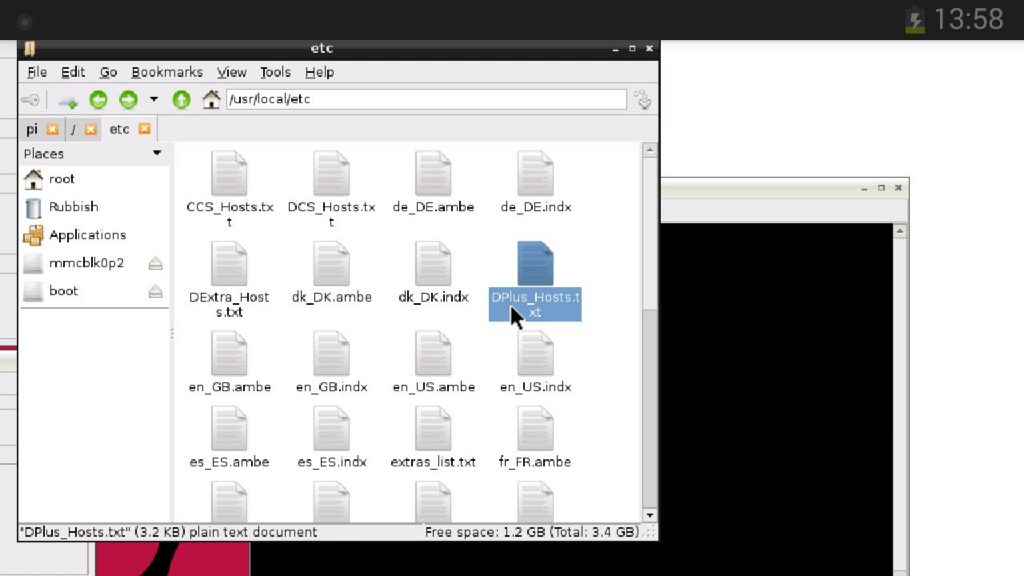Select the de_DE.ambe file icon
Screen dimensions: 1024x576
click(x=433, y=174)
